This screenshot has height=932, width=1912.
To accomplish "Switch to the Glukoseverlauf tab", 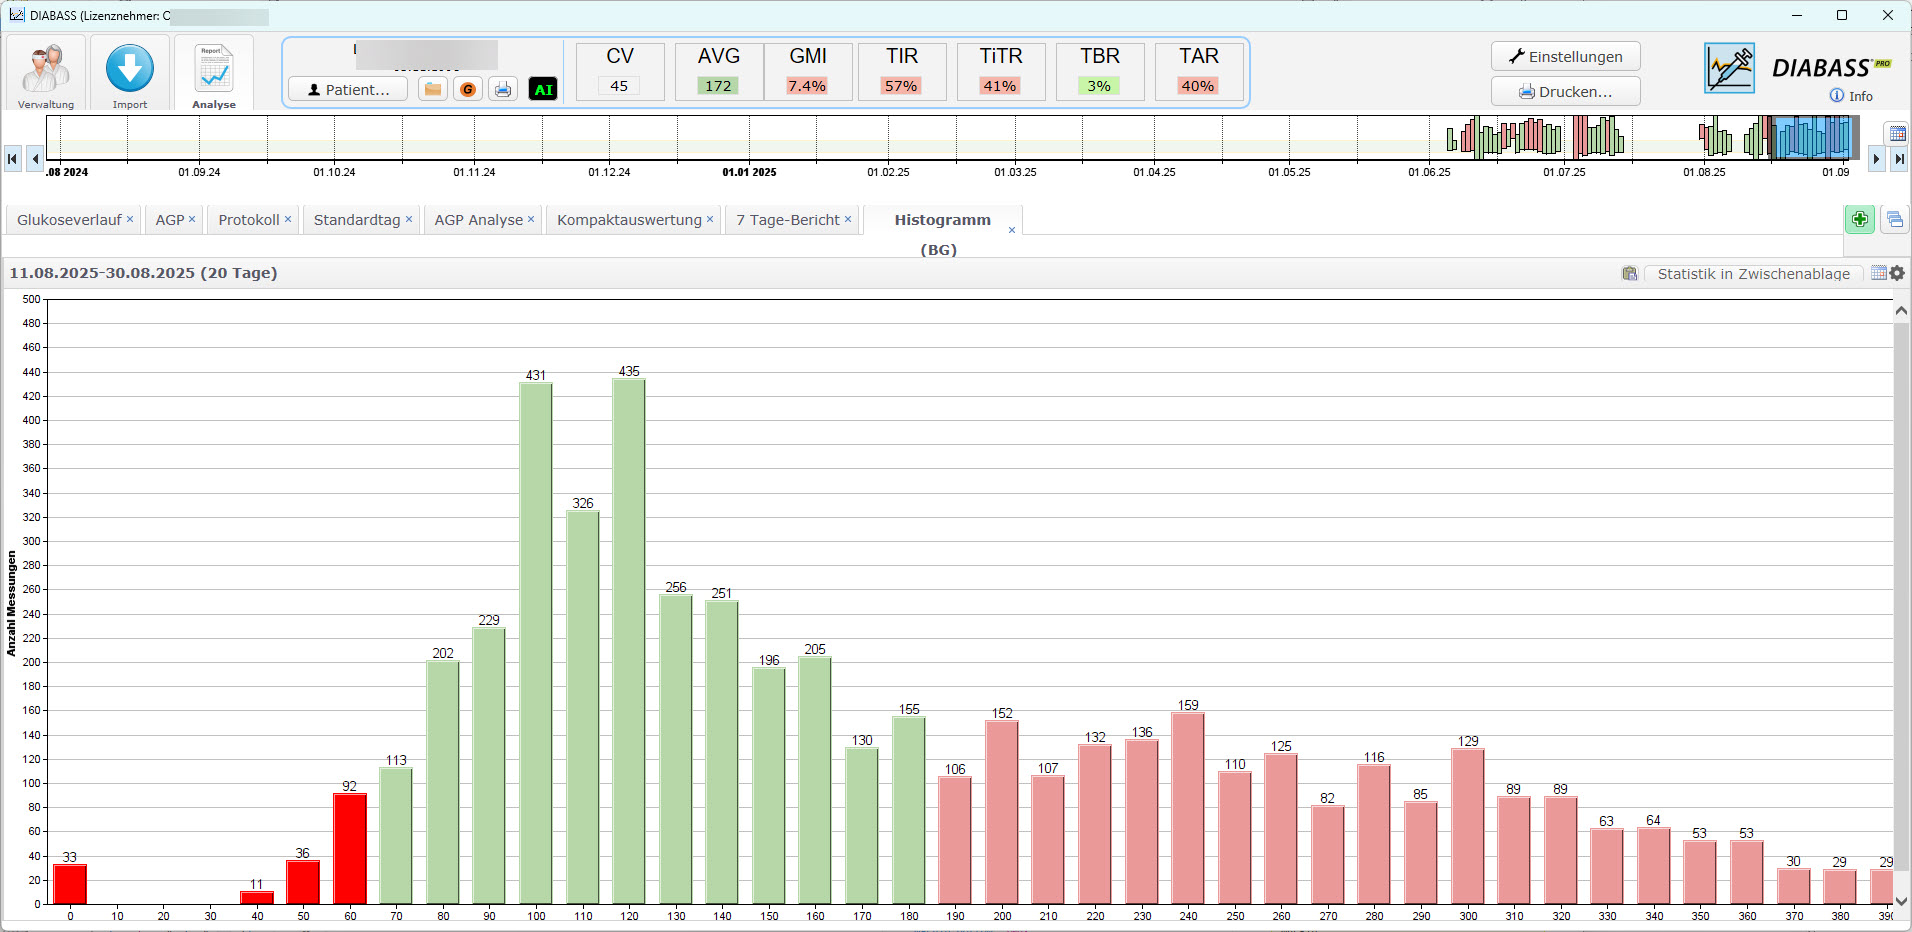I will pyautogui.click(x=69, y=220).
